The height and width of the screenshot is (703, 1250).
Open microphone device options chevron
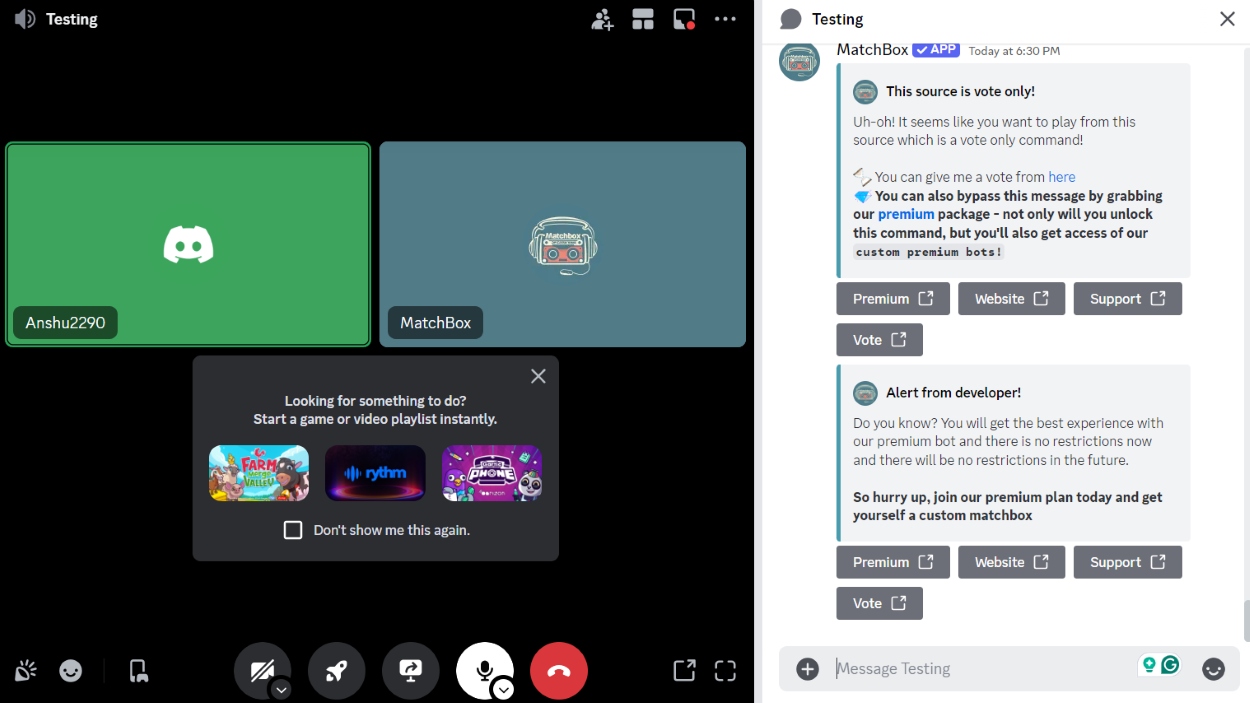pyautogui.click(x=504, y=690)
